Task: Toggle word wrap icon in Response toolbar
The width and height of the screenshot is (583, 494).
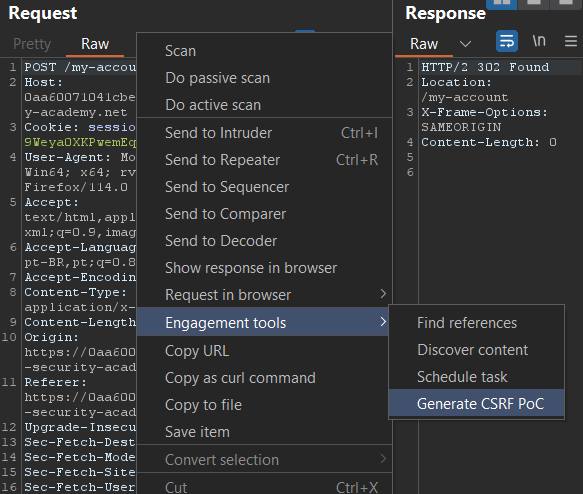Action: 507,41
